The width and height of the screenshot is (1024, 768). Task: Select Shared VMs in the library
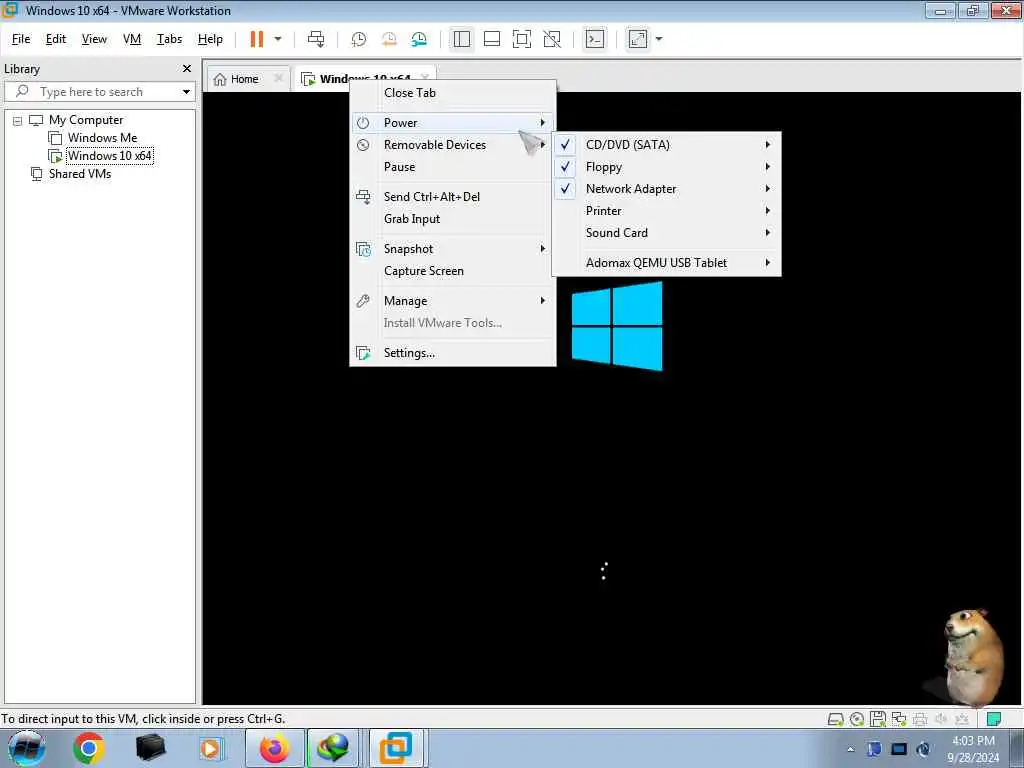(x=80, y=174)
